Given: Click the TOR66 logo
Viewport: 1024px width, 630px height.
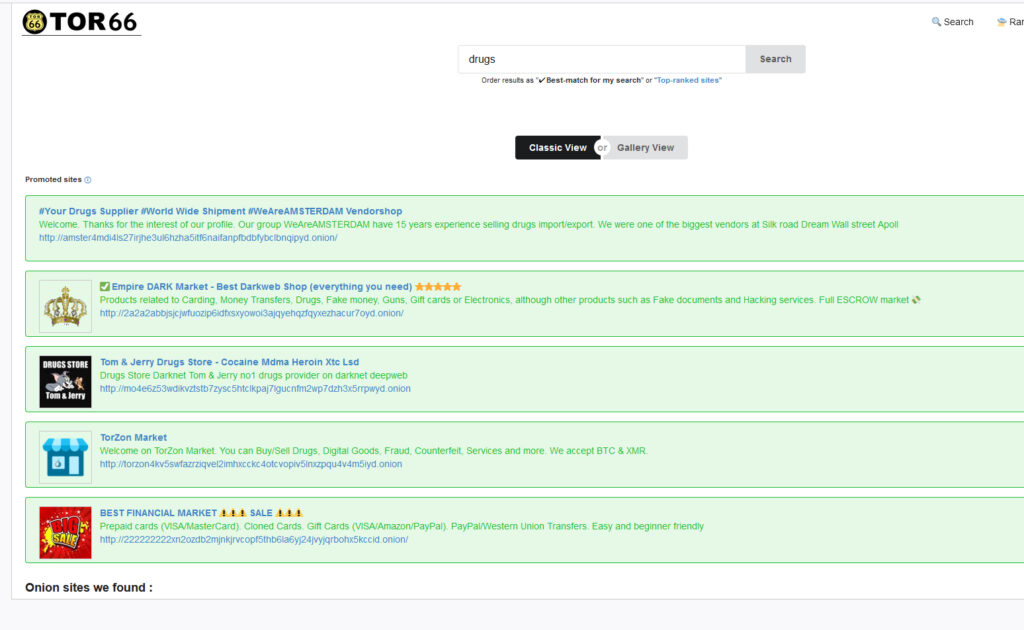Looking at the screenshot, I should pyautogui.click(x=80, y=21).
